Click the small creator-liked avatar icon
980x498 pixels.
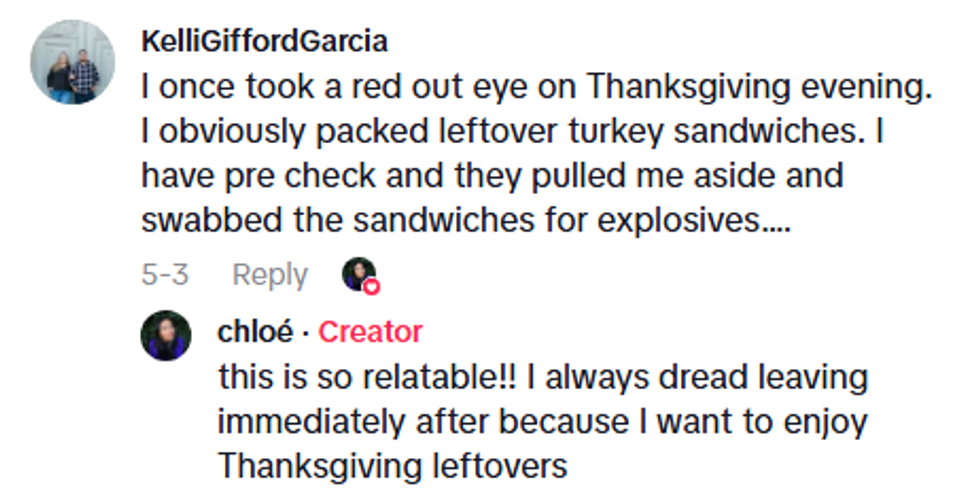coord(358,273)
